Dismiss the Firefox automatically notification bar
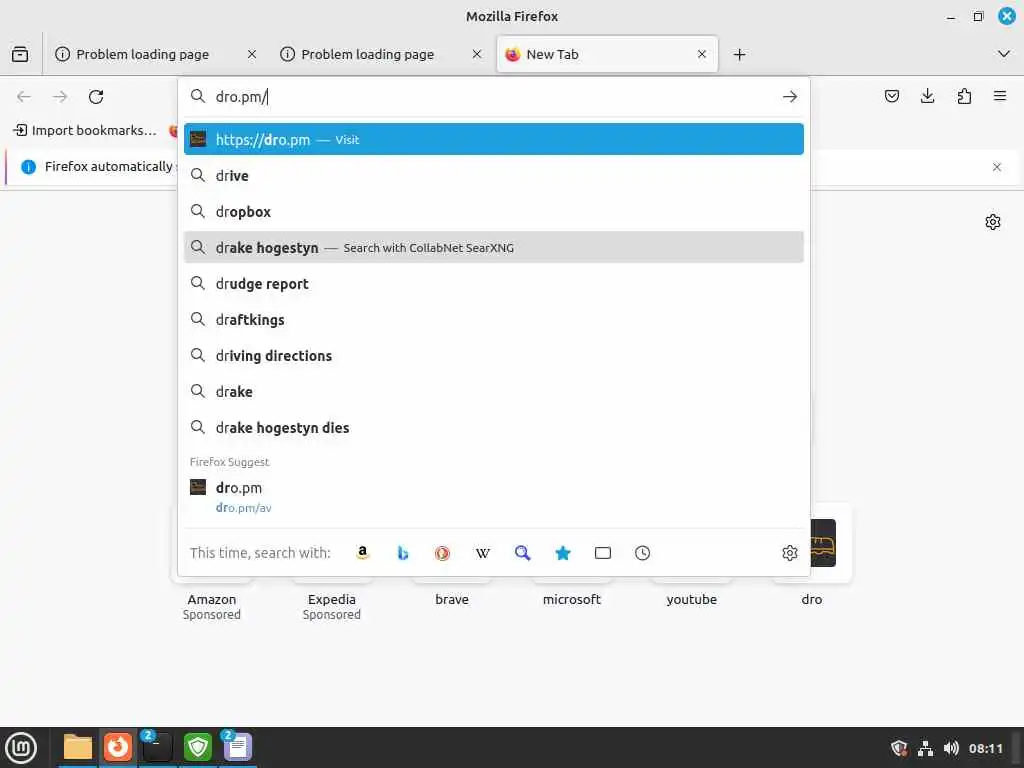This screenshot has height=768, width=1024. pyautogui.click(x=997, y=167)
